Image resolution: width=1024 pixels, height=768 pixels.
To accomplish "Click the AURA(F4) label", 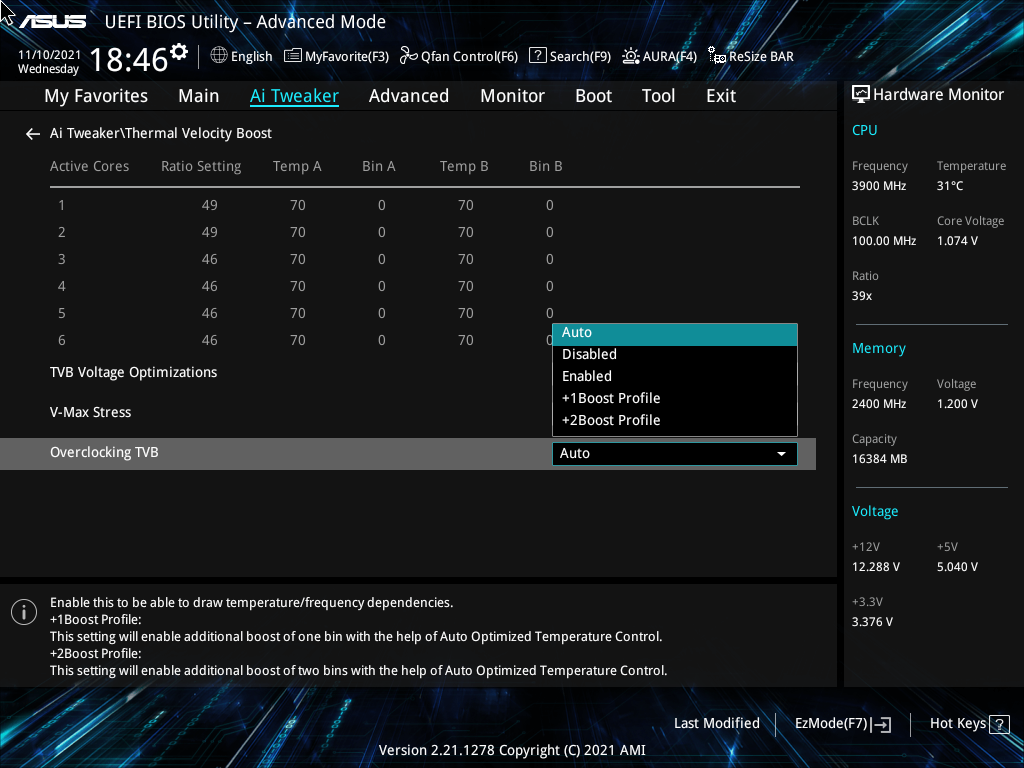I will point(669,57).
